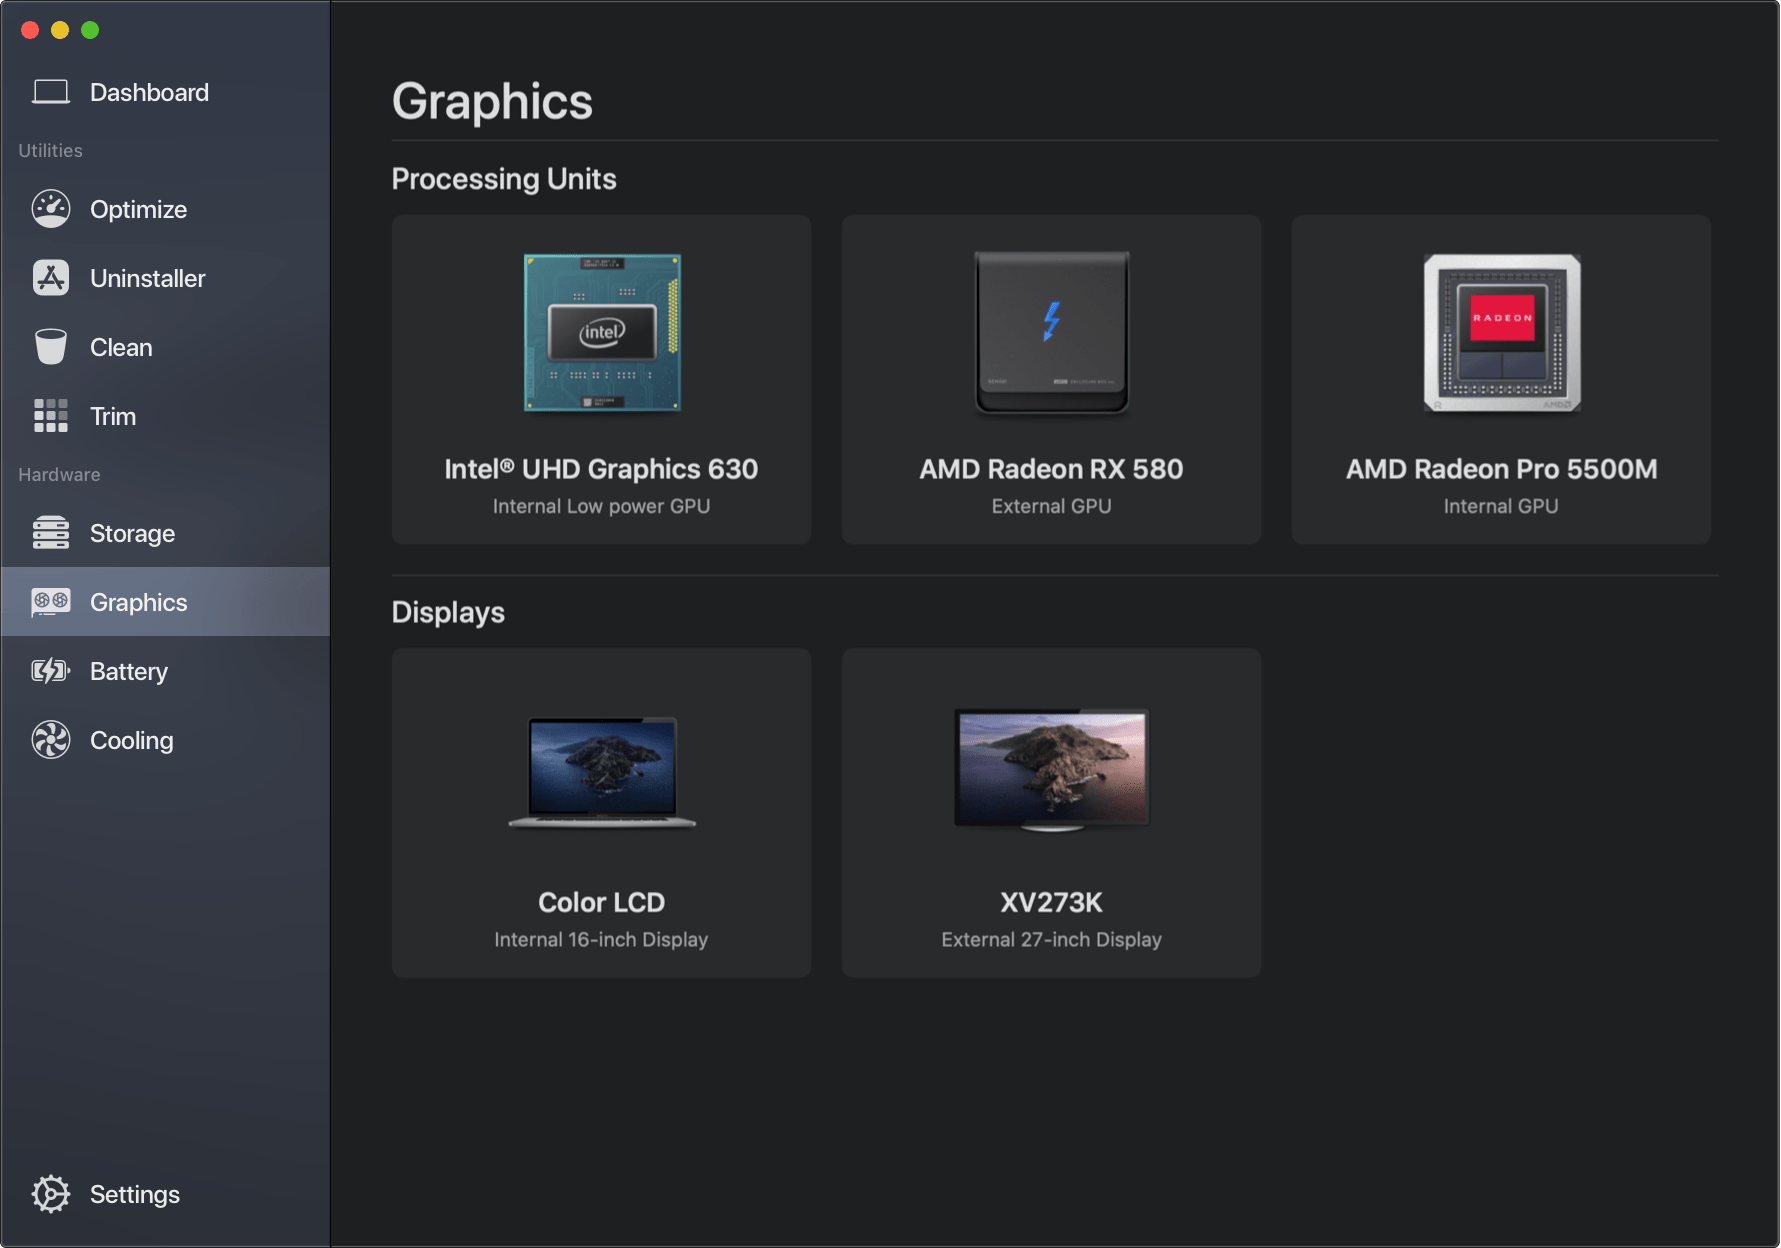Viewport: 1781px width, 1248px height.
Task: Click the Settings gear icon
Action: tap(50, 1194)
